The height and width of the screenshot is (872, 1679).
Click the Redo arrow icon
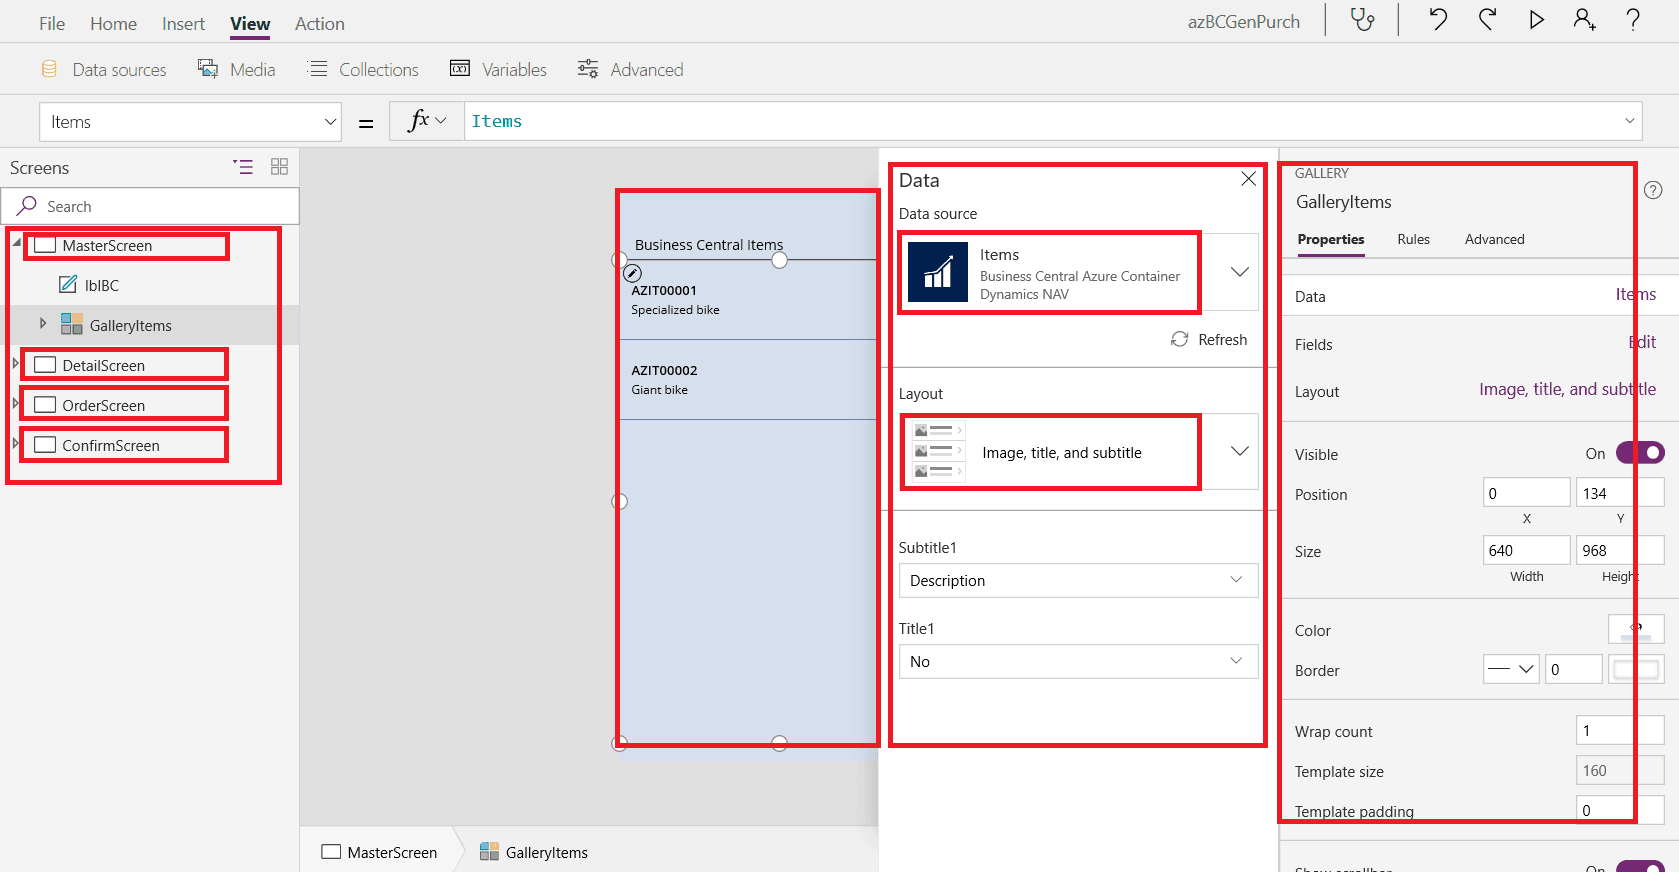coord(1487,19)
